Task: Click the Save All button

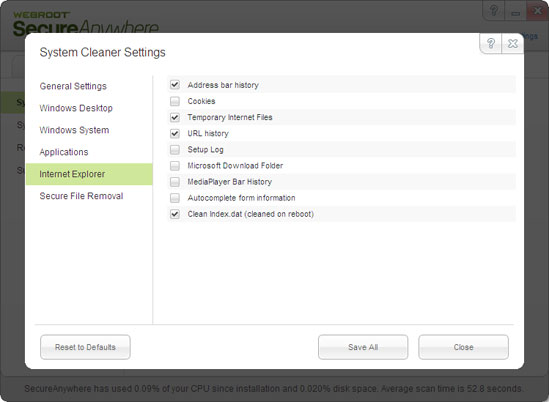Action: [363, 347]
